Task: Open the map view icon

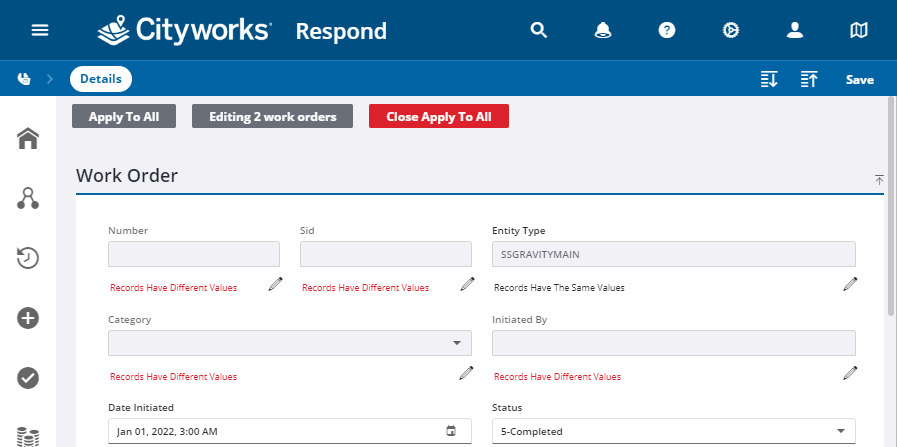Action: 859,30
